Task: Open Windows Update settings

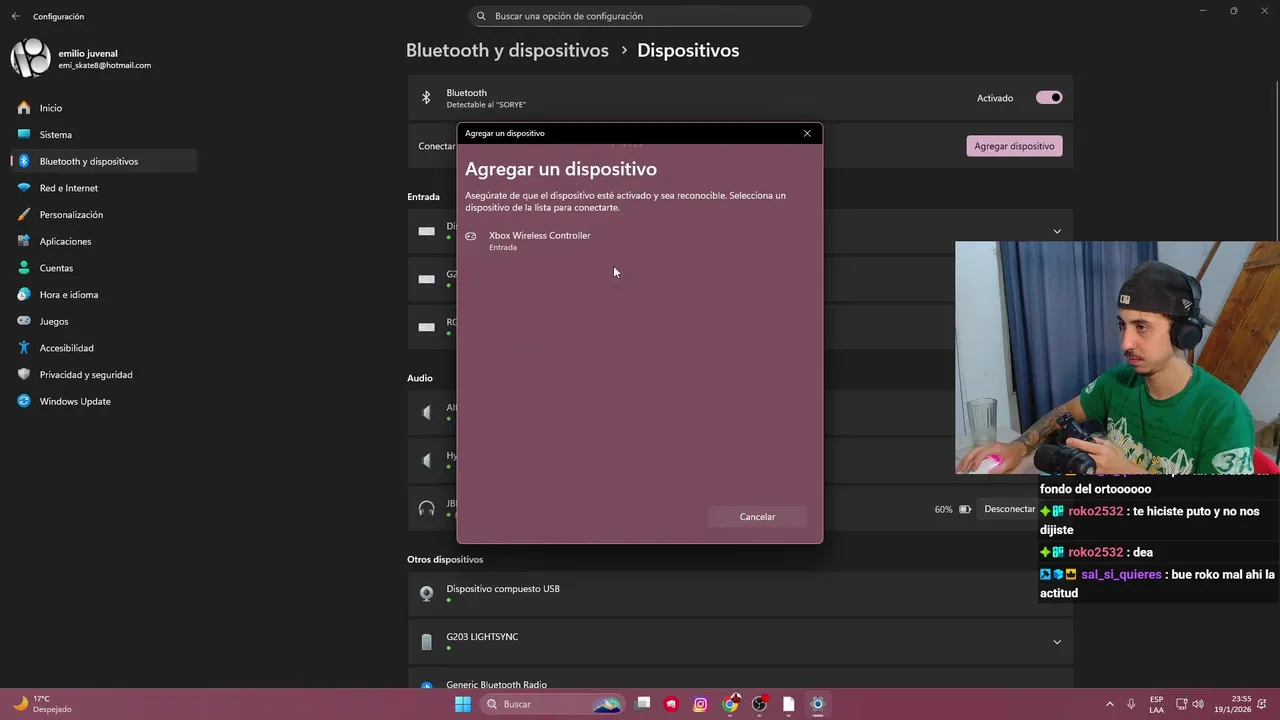Action: (104, 401)
